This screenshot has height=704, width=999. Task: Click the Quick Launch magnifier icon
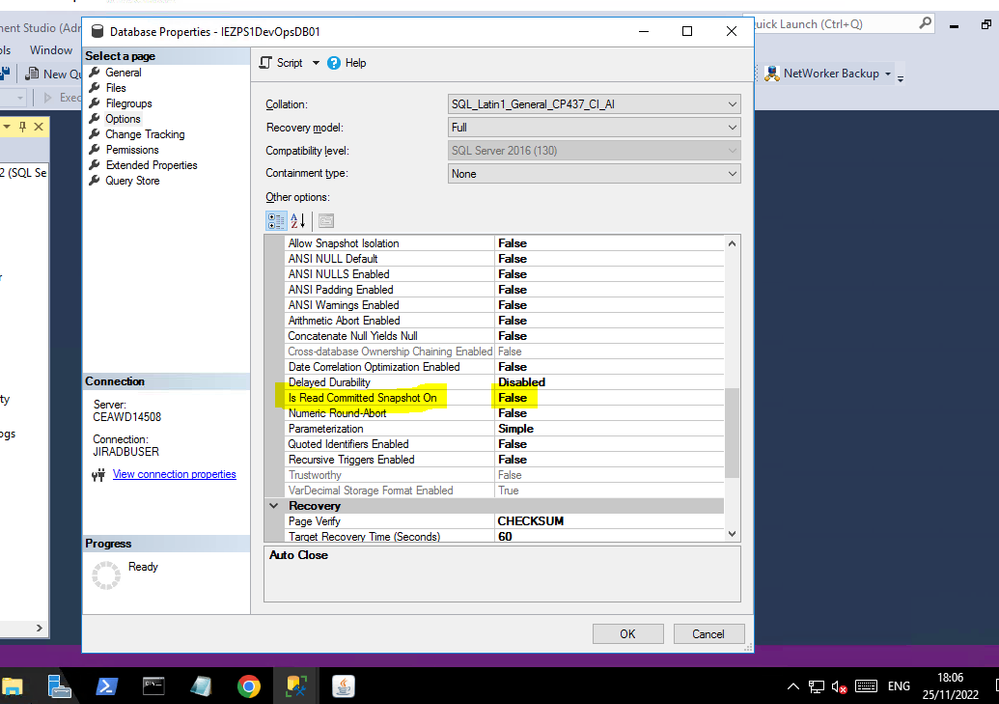pyautogui.click(x=925, y=24)
